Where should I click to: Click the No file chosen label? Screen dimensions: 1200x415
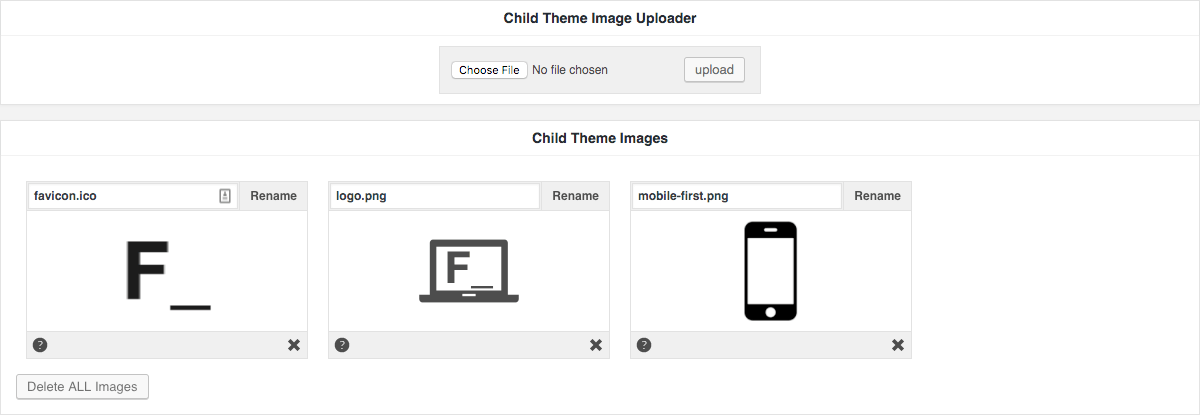(570, 70)
